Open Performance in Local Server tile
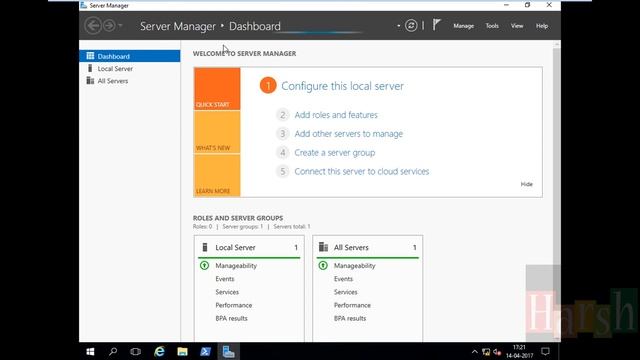This screenshot has width=640, height=360. point(233,305)
